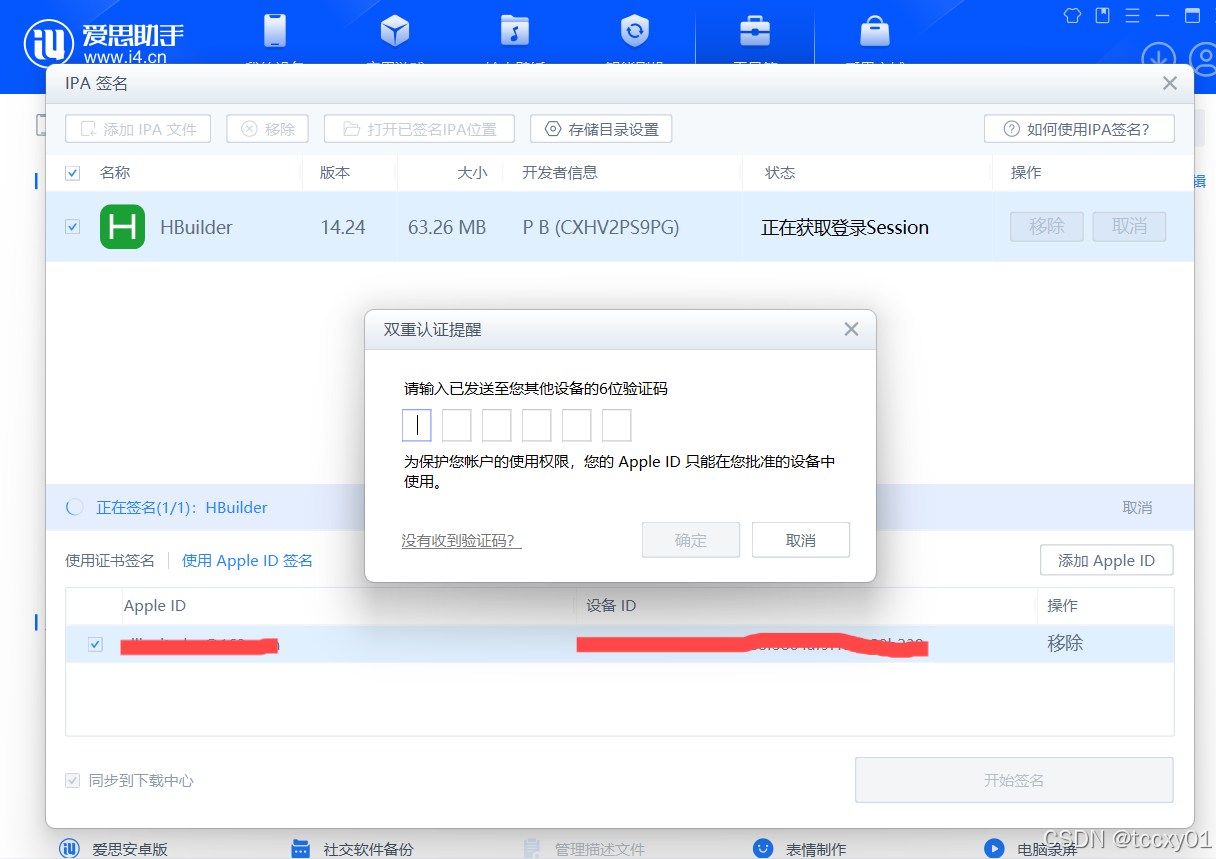Open the ringtones music-folder icon

click(x=514, y=31)
